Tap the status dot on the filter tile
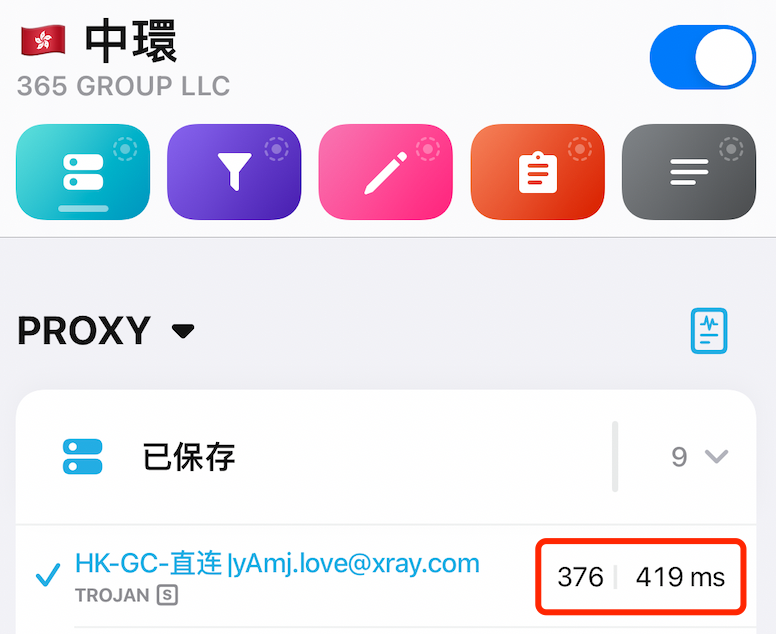This screenshot has height=634, width=776. pyautogui.click(x=277, y=149)
